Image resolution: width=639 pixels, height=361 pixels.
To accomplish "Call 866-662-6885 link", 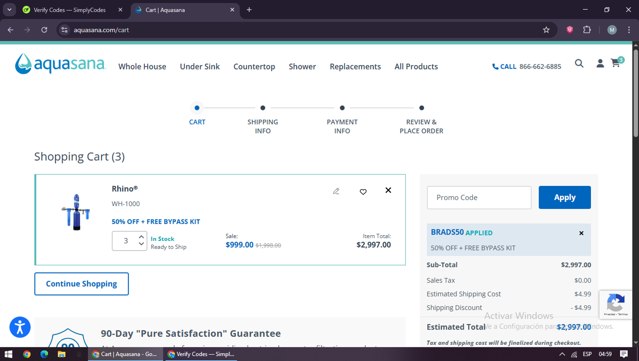I will tap(527, 66).
